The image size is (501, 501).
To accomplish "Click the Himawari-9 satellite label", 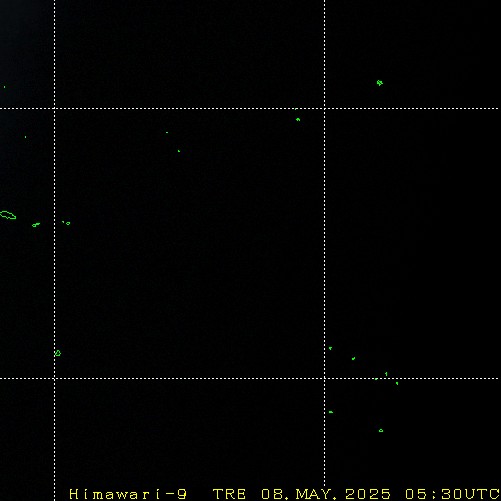I will 128,494.
